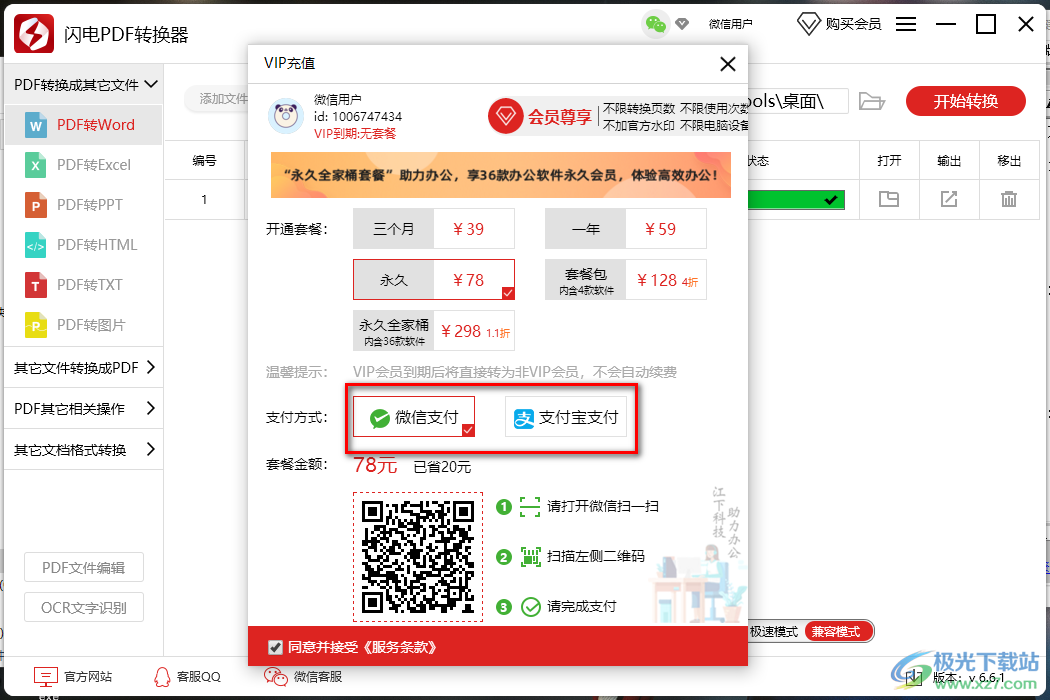1050x700 pixels.
Task: Click the payment QR code
Action: coord(418,557)
